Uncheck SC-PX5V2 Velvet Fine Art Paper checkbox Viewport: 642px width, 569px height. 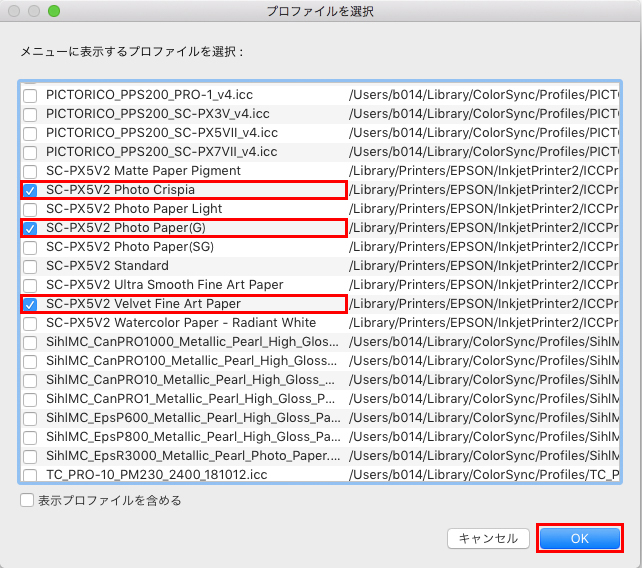30,305
